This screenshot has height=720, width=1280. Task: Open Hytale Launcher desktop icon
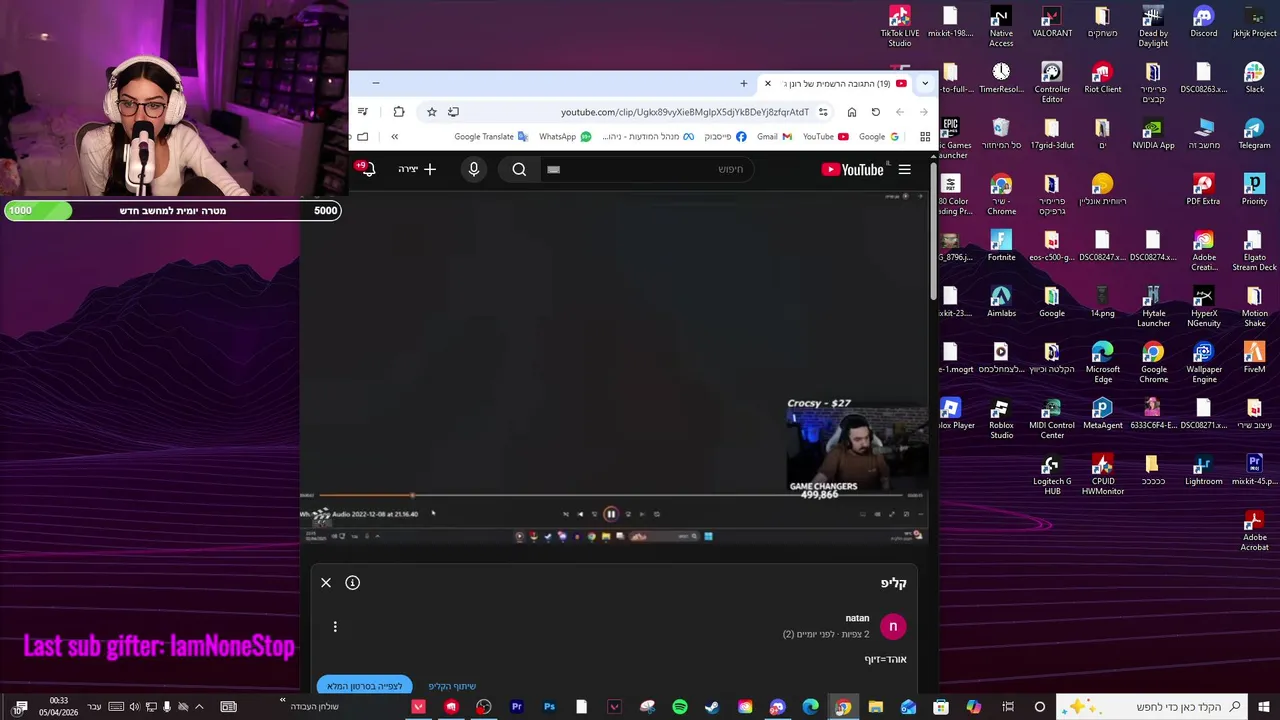(x=1153, y=306)
